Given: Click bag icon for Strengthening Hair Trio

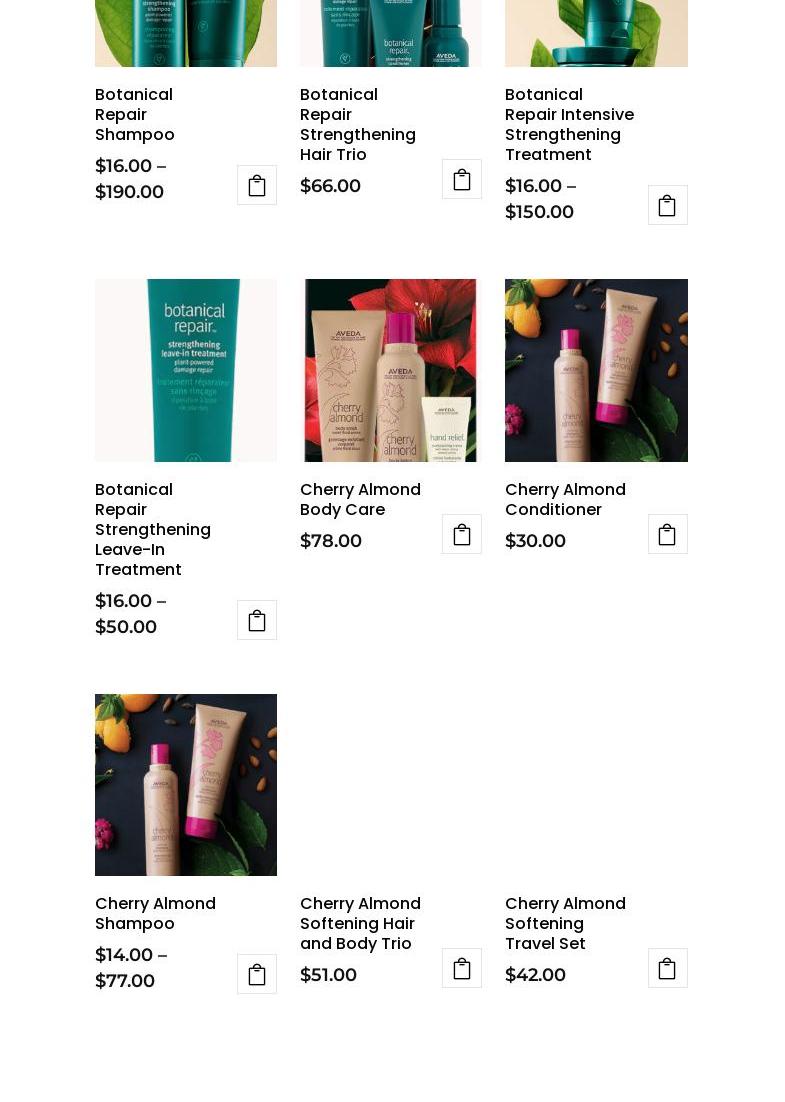Looking at the screenshot, I should pos(462,179).
